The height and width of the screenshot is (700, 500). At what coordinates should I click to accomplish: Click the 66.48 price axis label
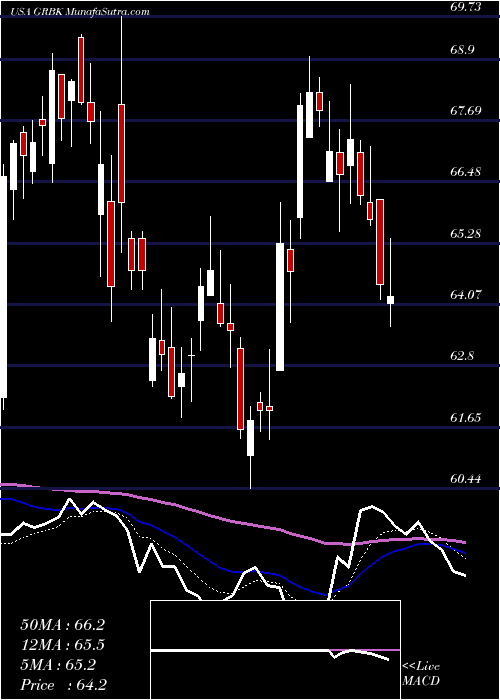pos(467,171)
